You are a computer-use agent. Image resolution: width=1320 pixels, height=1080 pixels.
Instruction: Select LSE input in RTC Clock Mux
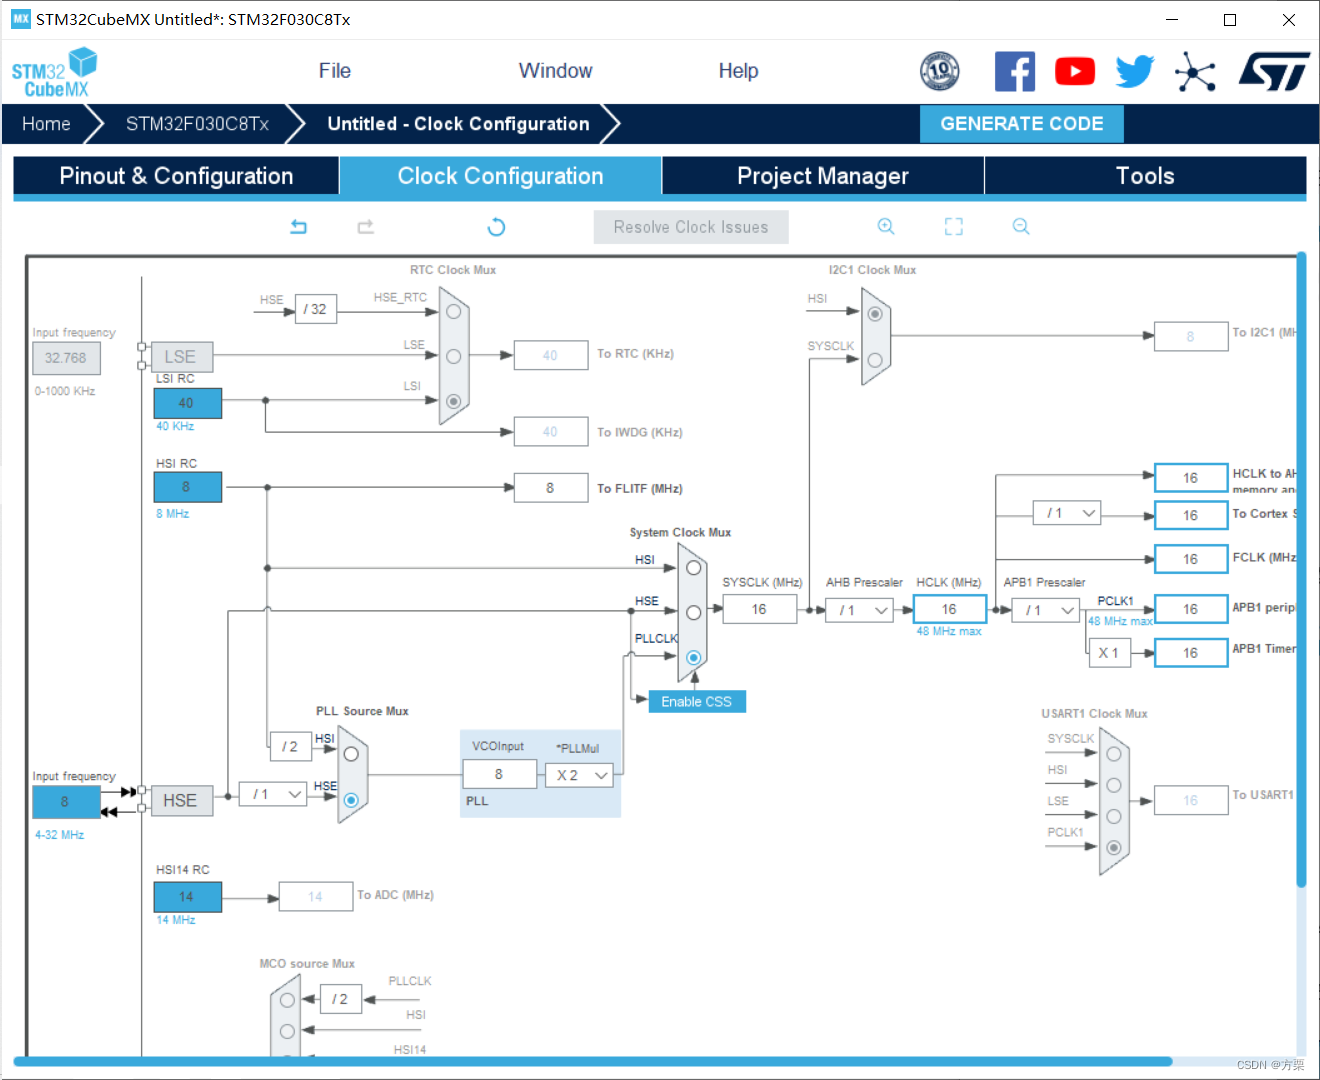pos(454,356)
